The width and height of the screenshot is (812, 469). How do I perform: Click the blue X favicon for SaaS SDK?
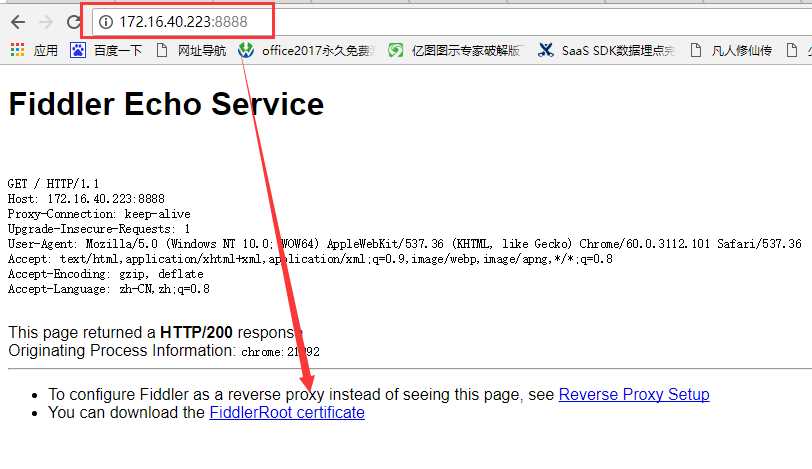546,50
